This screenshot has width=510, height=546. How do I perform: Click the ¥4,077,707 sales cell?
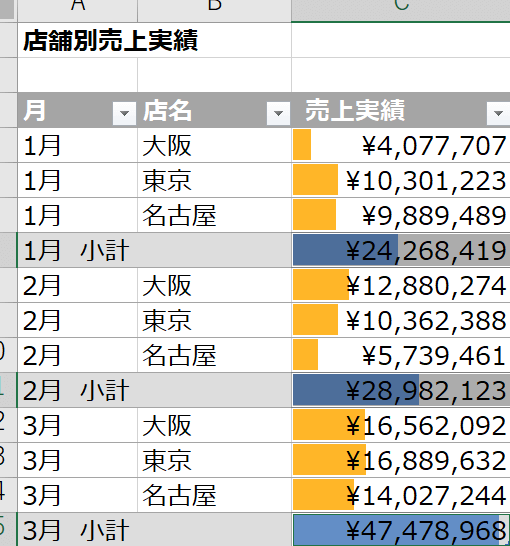pyautogui.click(x=401, y=145)
